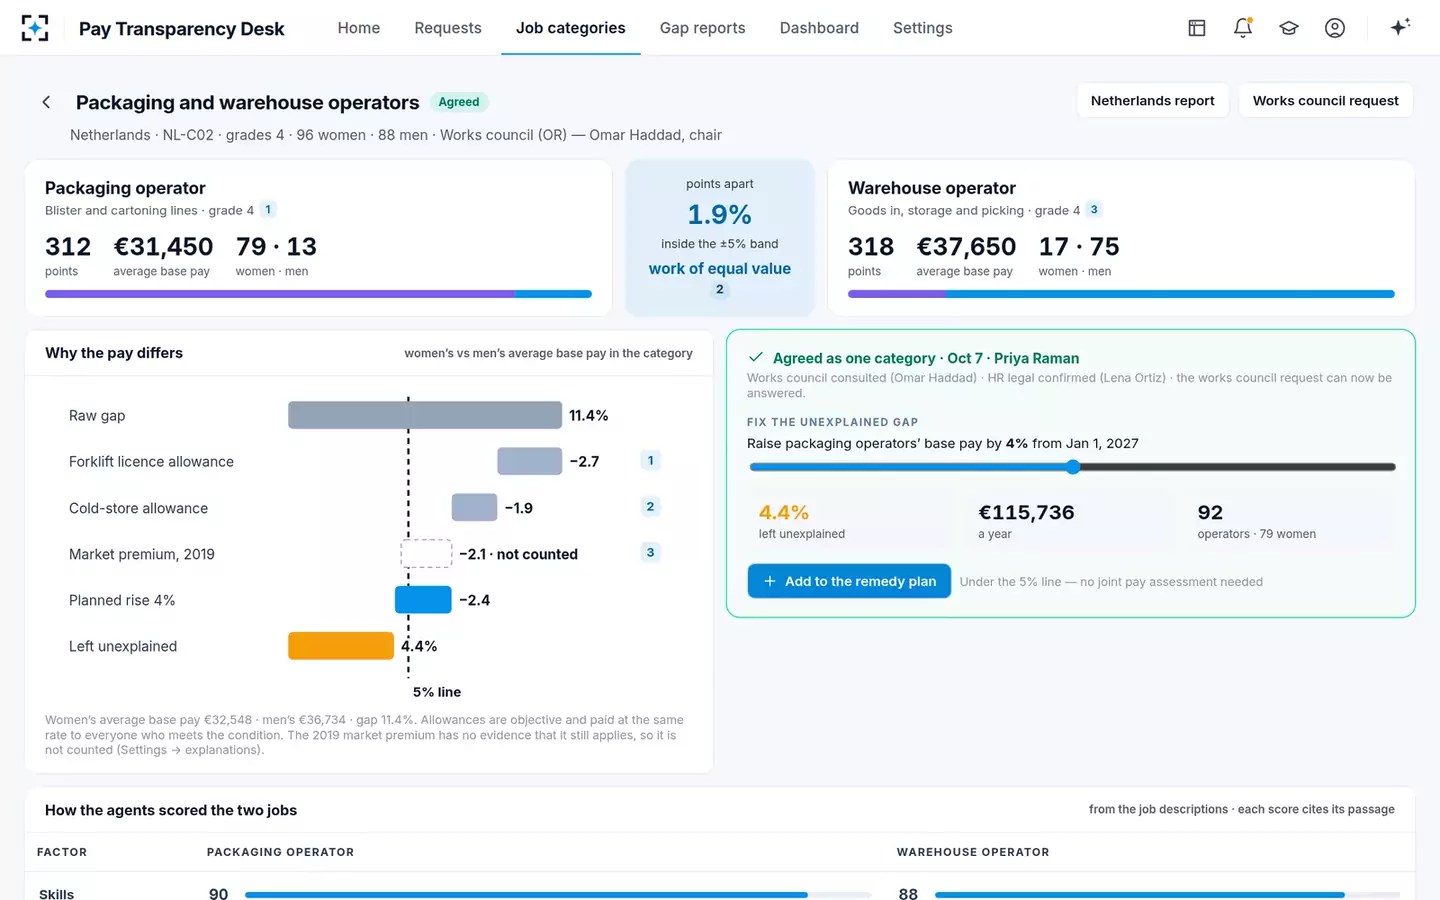
Task: Go to the Settings tab
Action: pyautogui.click(x=923, y=28)
